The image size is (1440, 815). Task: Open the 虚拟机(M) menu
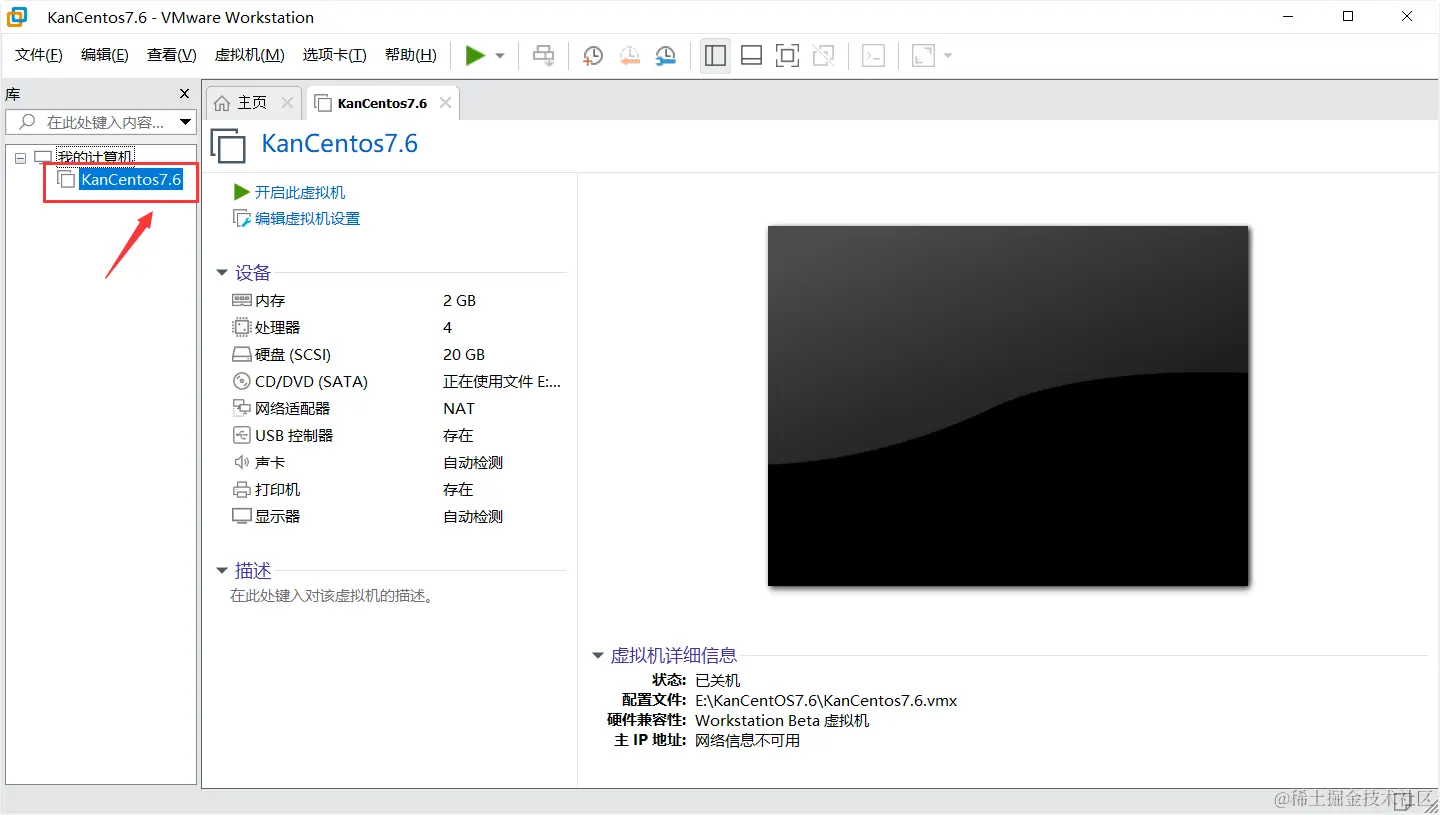[x=249, y=55]
